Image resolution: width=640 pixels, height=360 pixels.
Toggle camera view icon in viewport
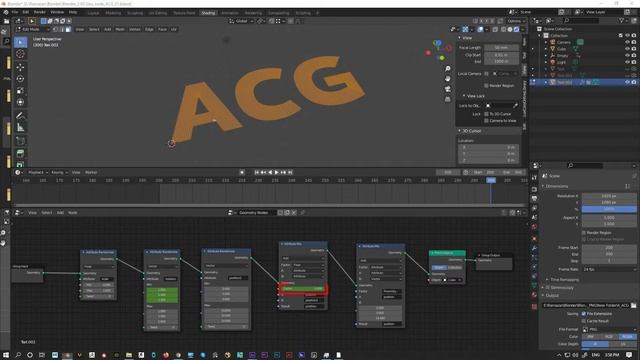click(x=448, y=89)
